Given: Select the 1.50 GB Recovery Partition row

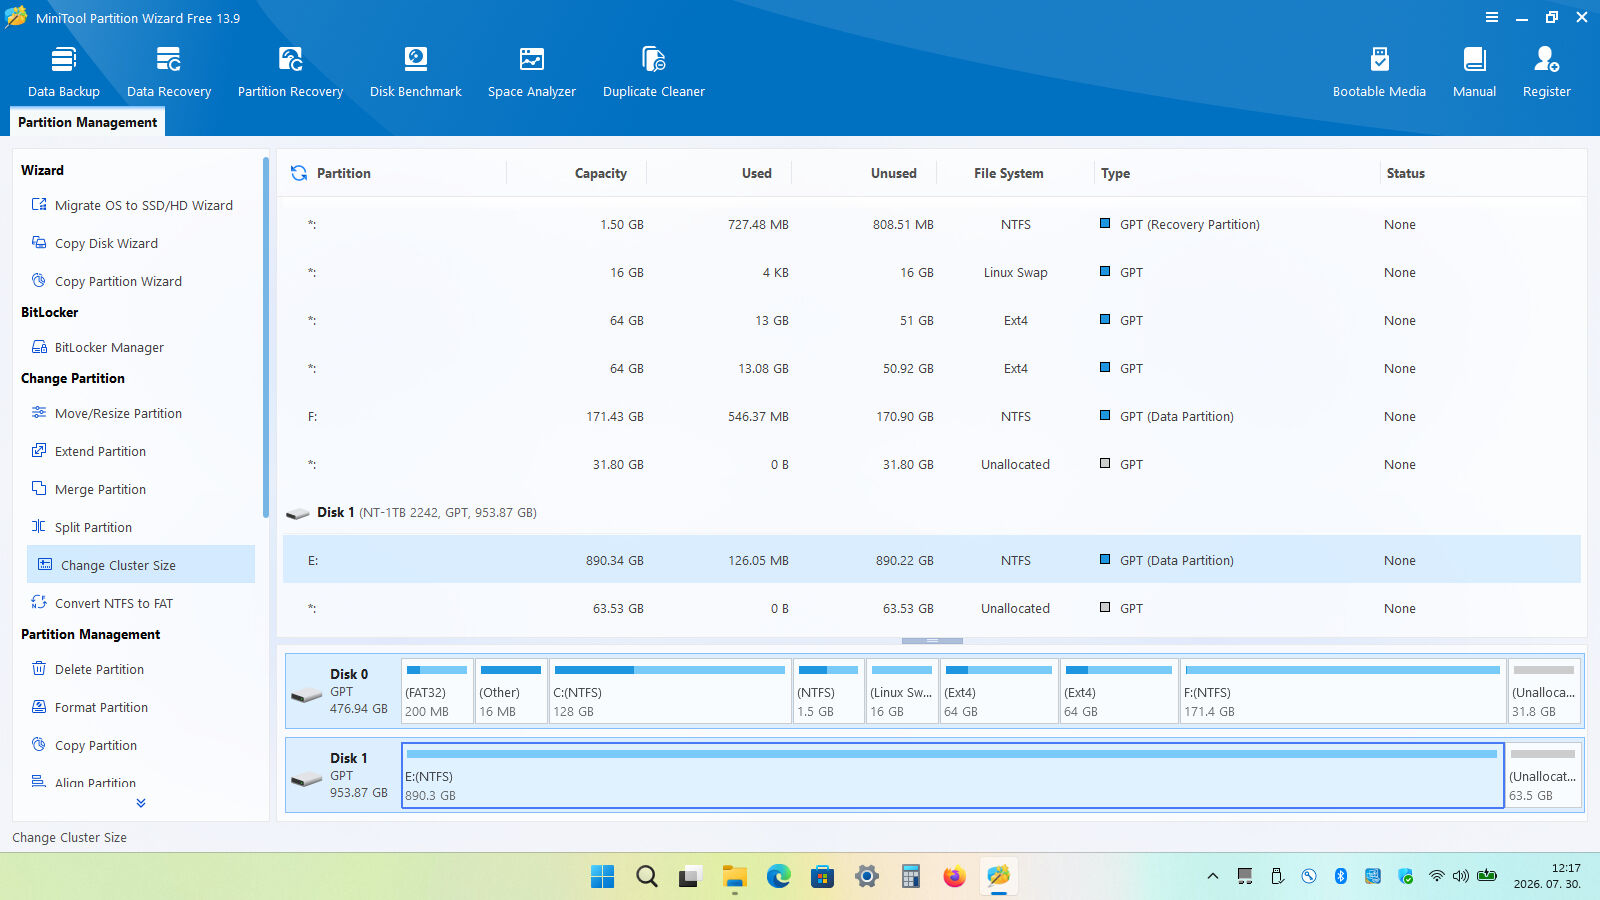Looking at the screenshot, I should tap(932, 224).
